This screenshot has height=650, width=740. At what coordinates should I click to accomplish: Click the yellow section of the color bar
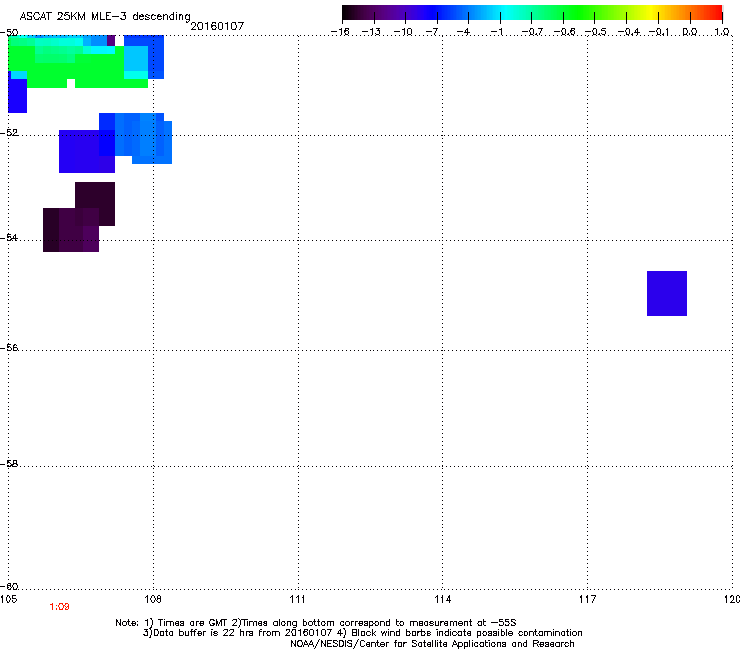point(651,13)
